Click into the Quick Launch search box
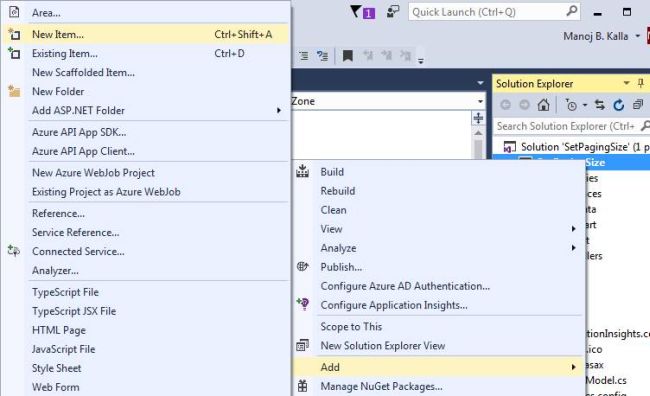Viewport: 650px width, 396px height. point(494,12)
